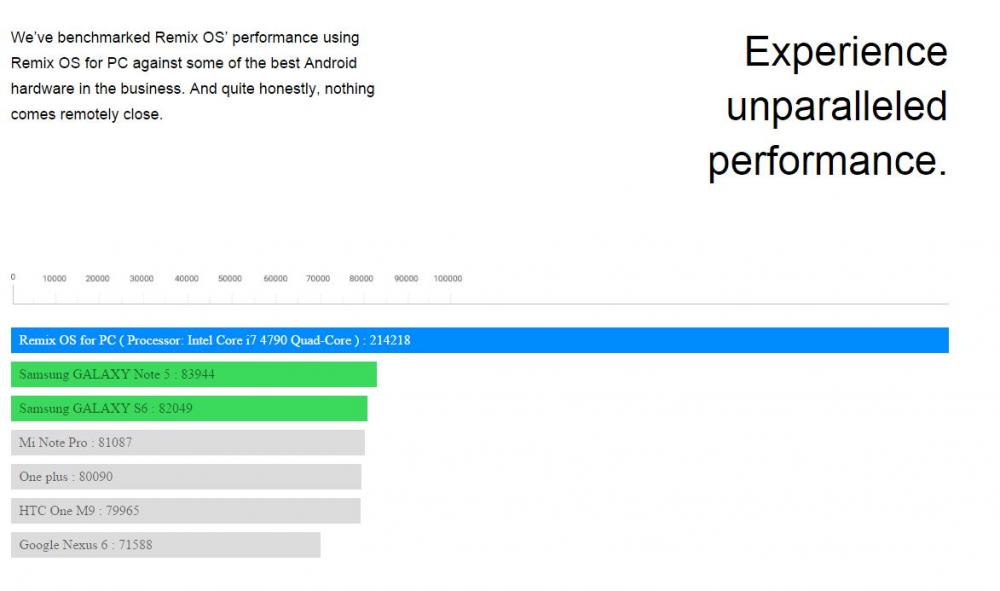Select the Samsung GALAXY S6 green bar
Viewport: 1000px width, 591px height.
189,408
